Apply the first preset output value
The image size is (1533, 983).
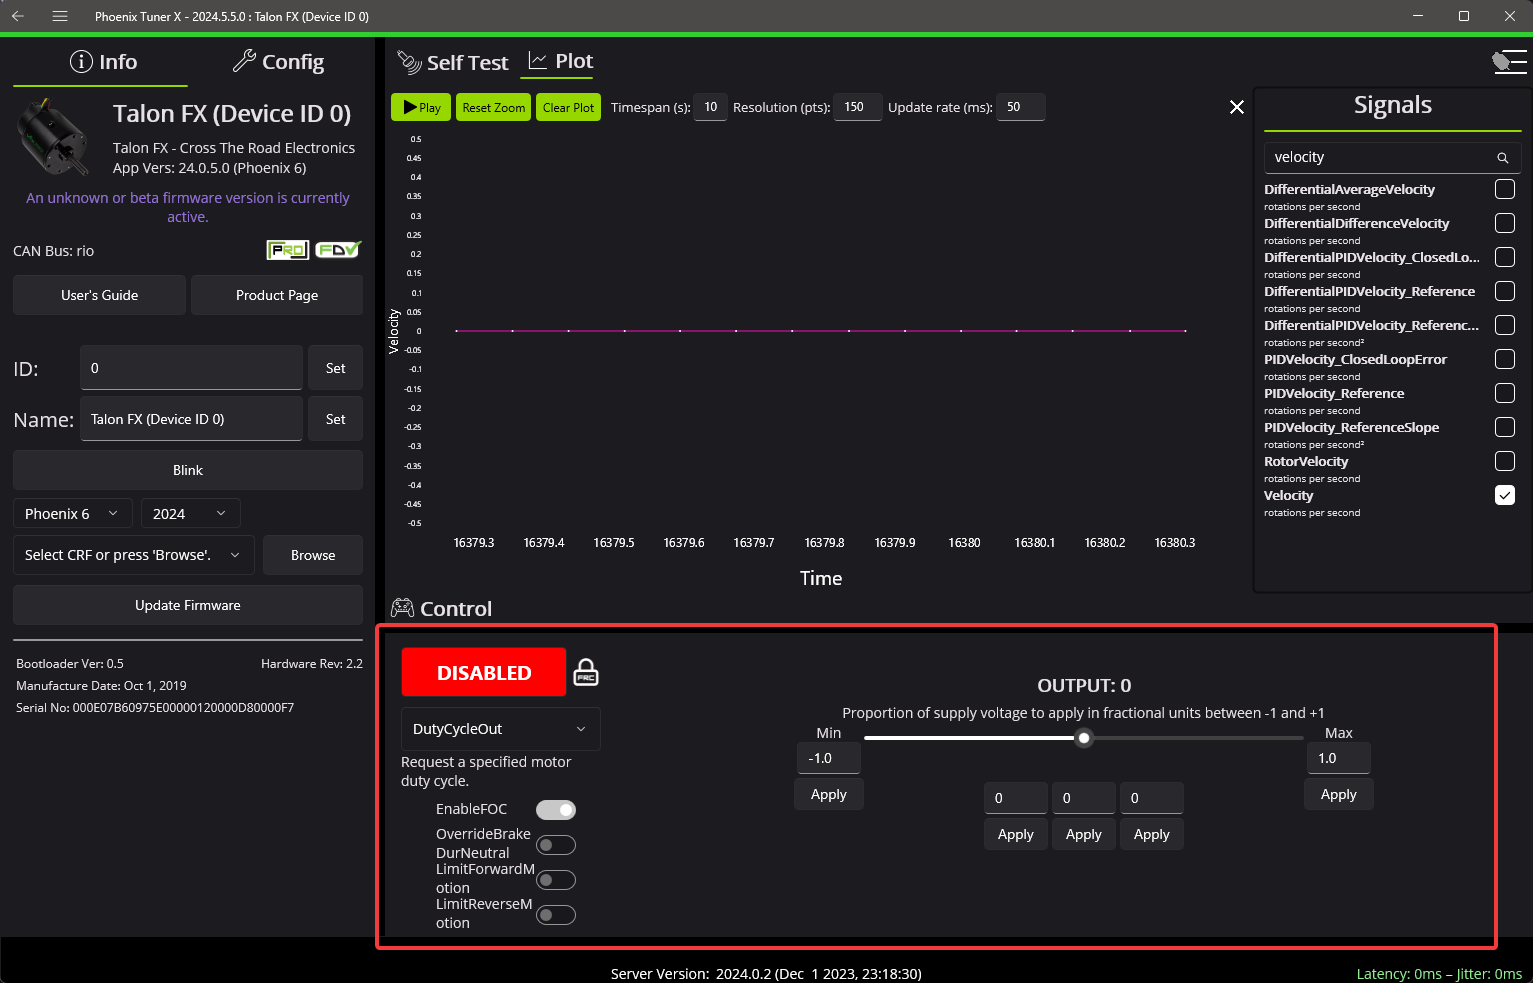(x=1016, y=834)
